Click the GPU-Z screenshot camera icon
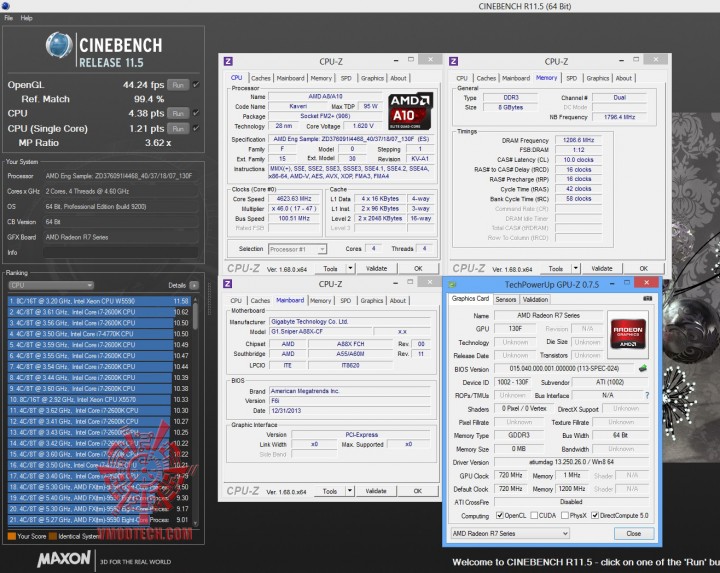 coord(647,298)
